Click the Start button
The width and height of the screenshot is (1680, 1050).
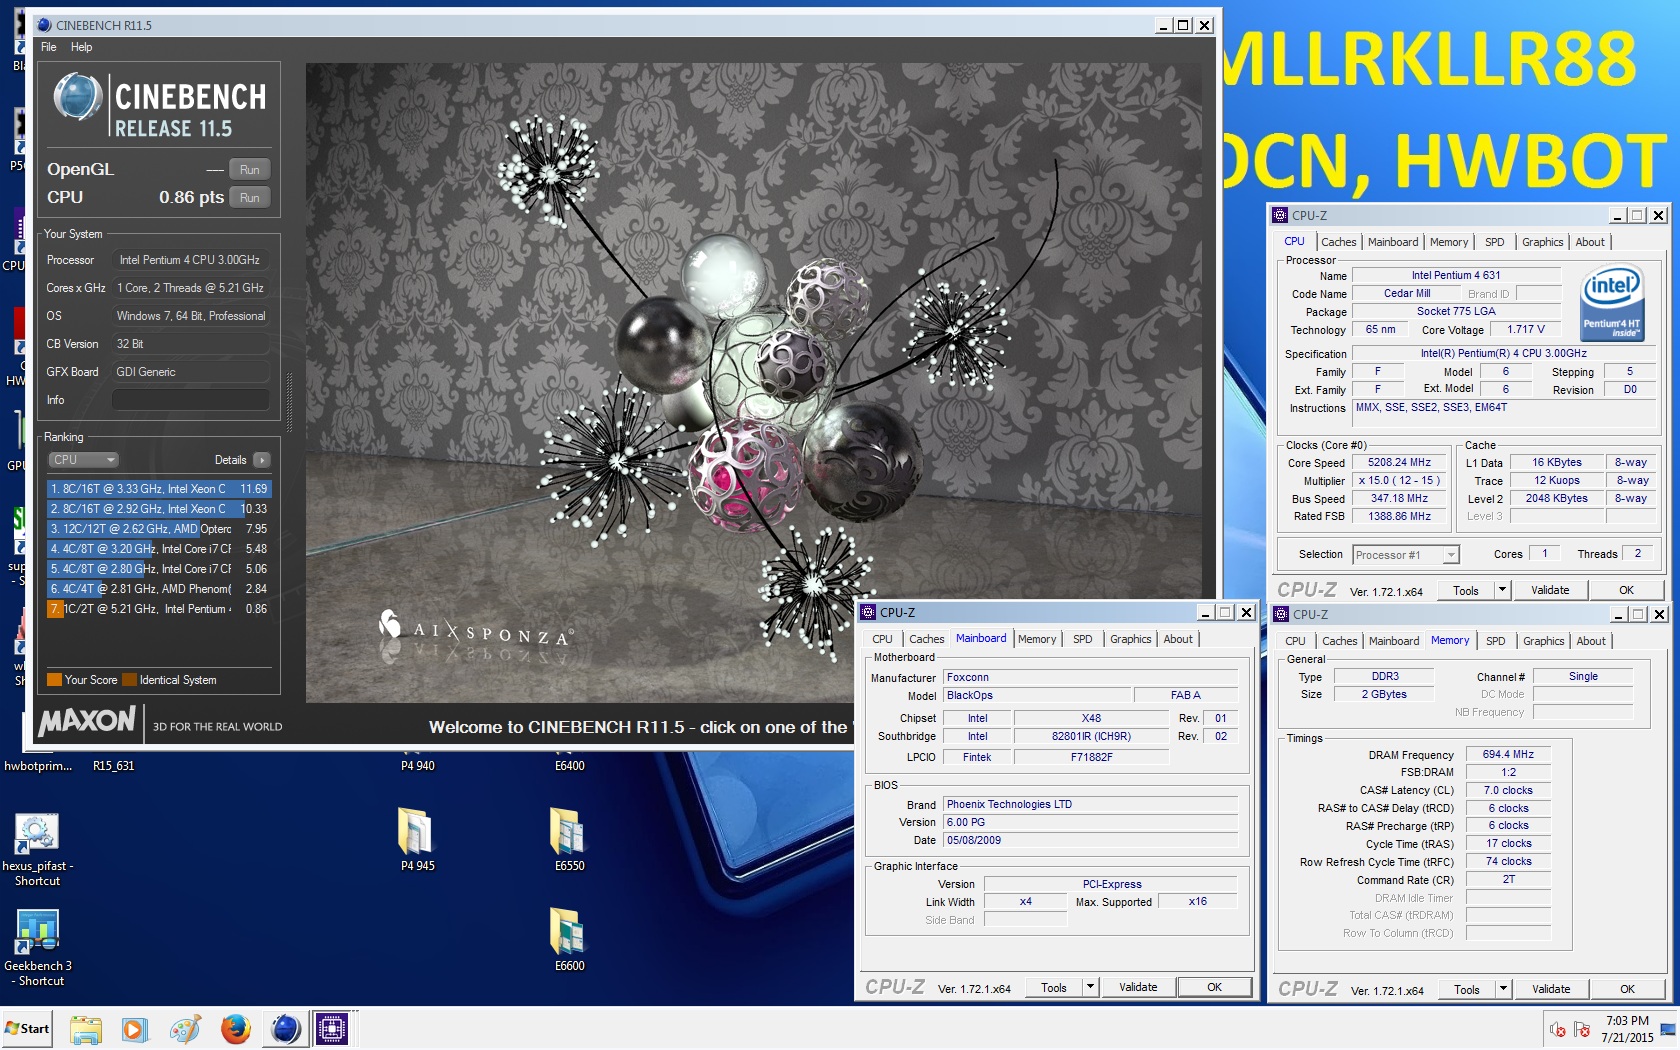[x=27, y=1029]
